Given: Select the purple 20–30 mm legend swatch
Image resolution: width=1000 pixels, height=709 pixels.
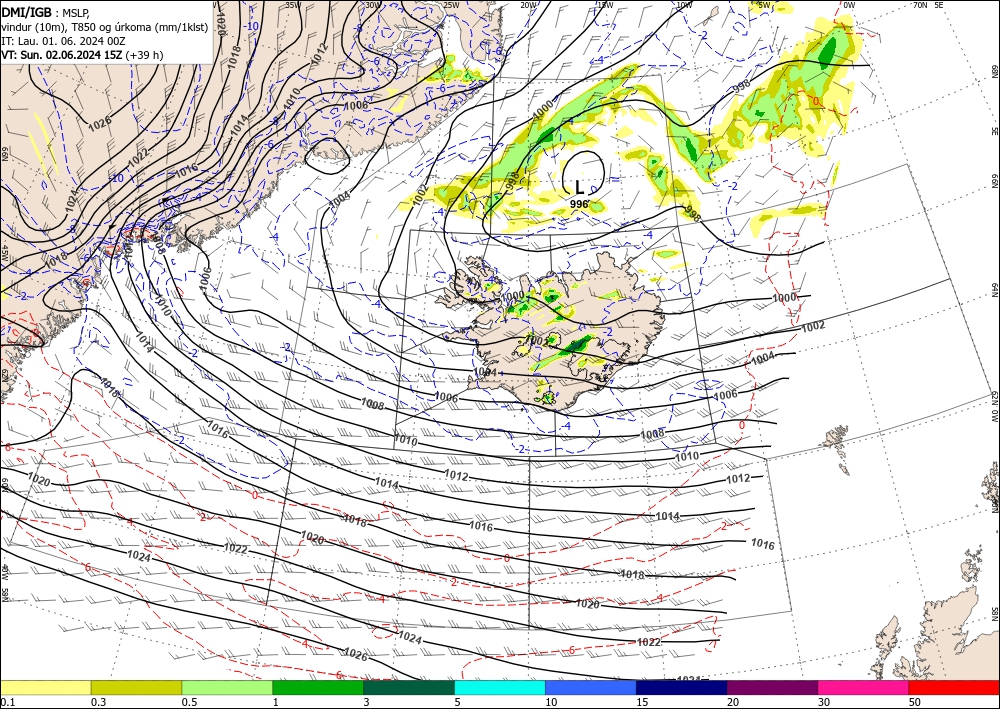Looking at the screenshot, I should pyautogui.click(x=772, y=687).
